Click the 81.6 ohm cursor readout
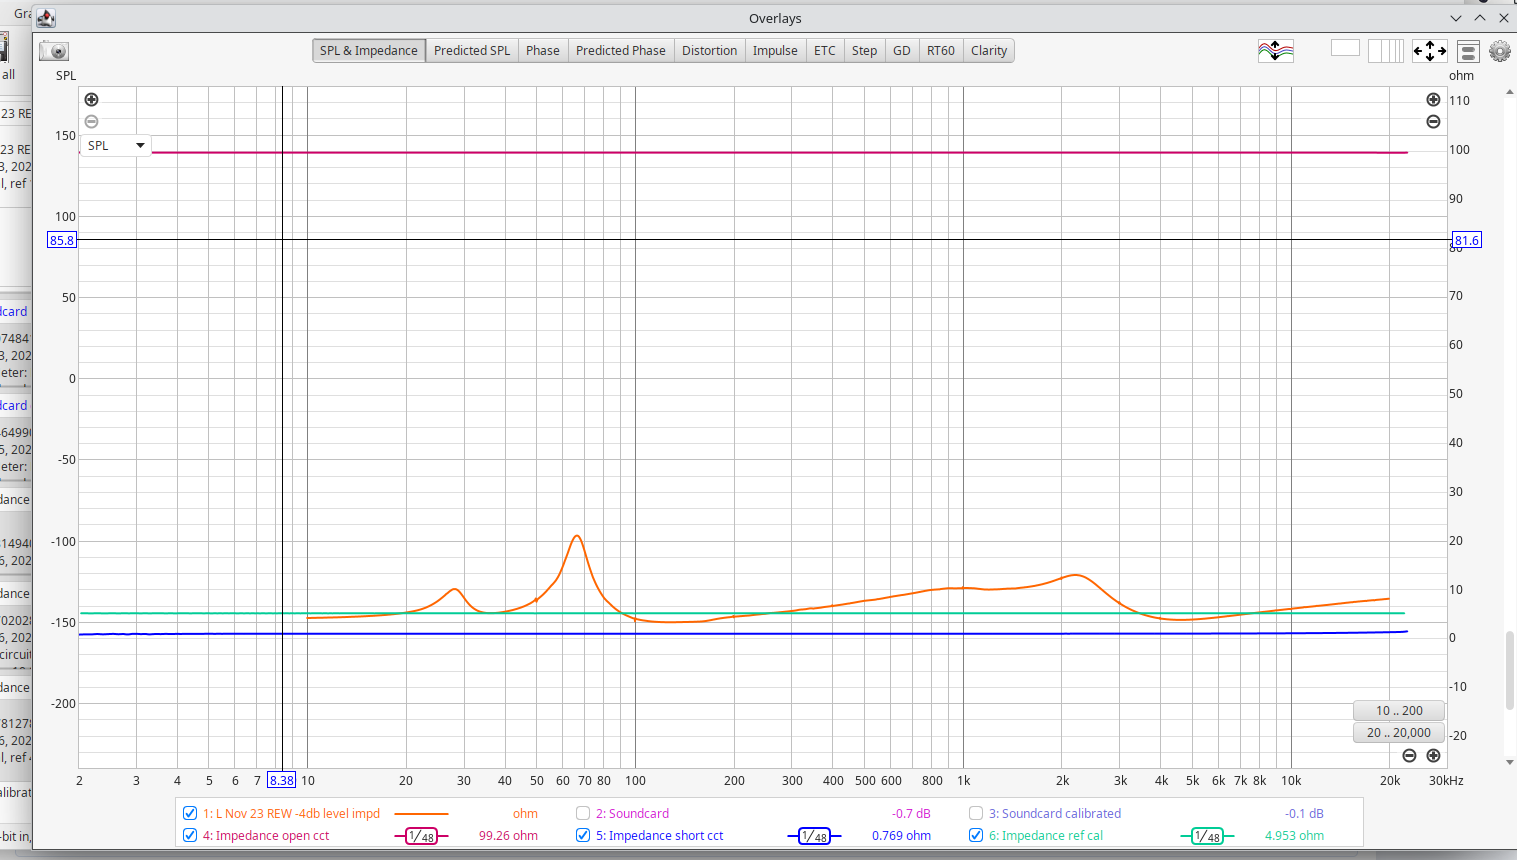 (1467, 240)
